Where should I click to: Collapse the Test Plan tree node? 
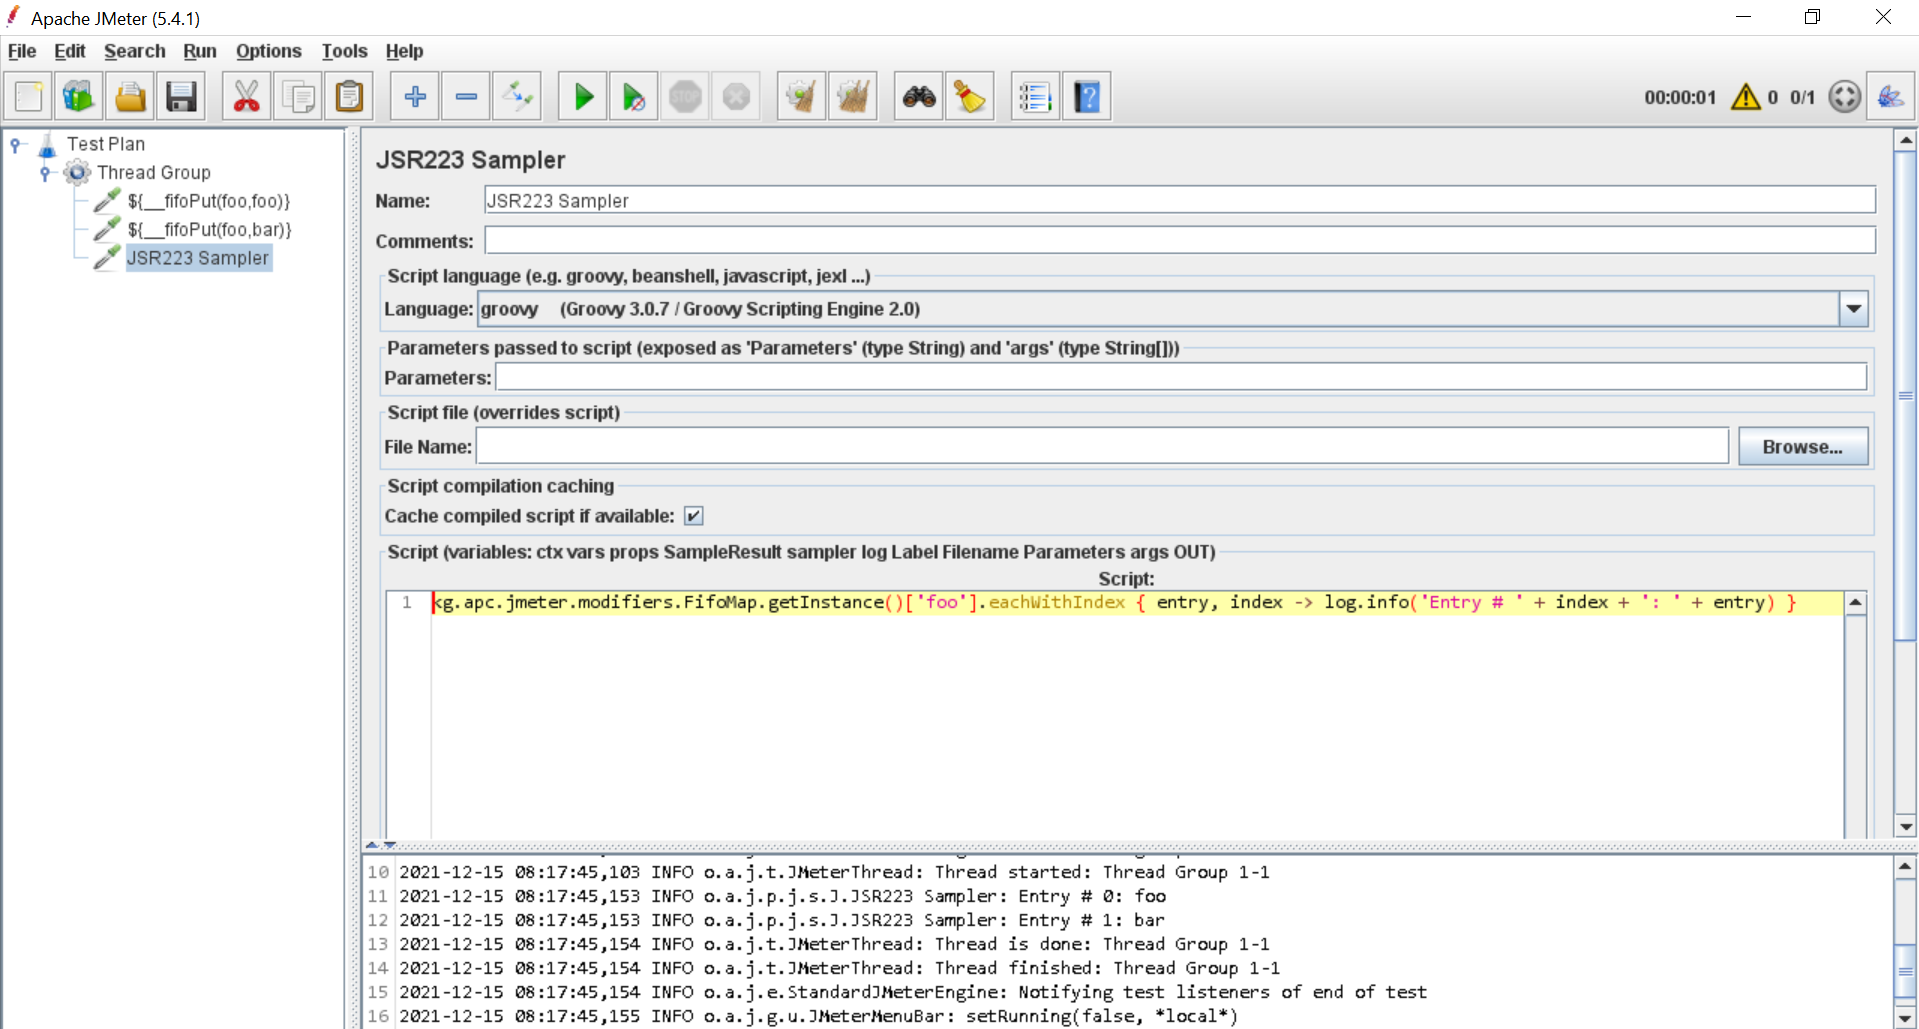coord(16,145)
